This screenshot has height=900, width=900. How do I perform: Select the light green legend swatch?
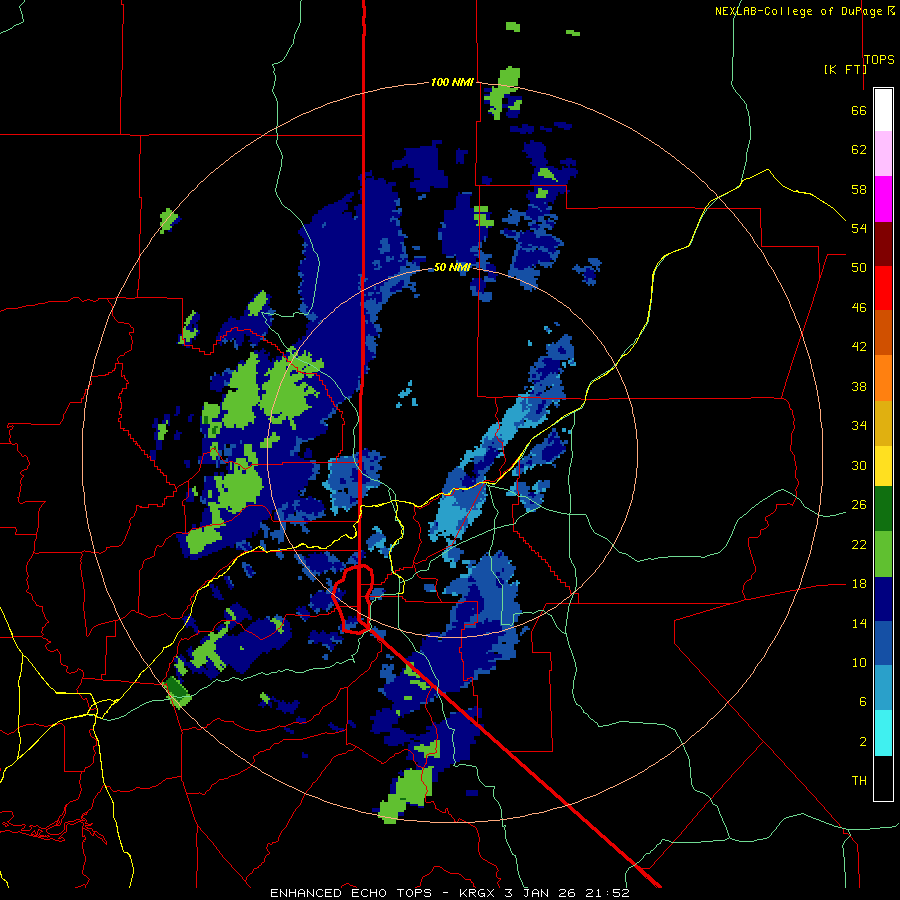[883, 554]
